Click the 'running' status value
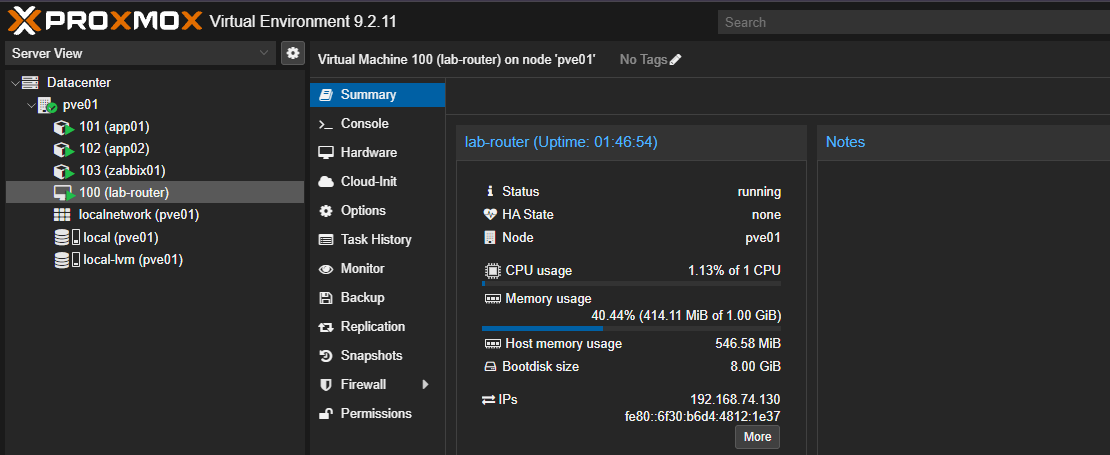The width and height of the screenshot is (1110, 455). [x=759, y=192]
